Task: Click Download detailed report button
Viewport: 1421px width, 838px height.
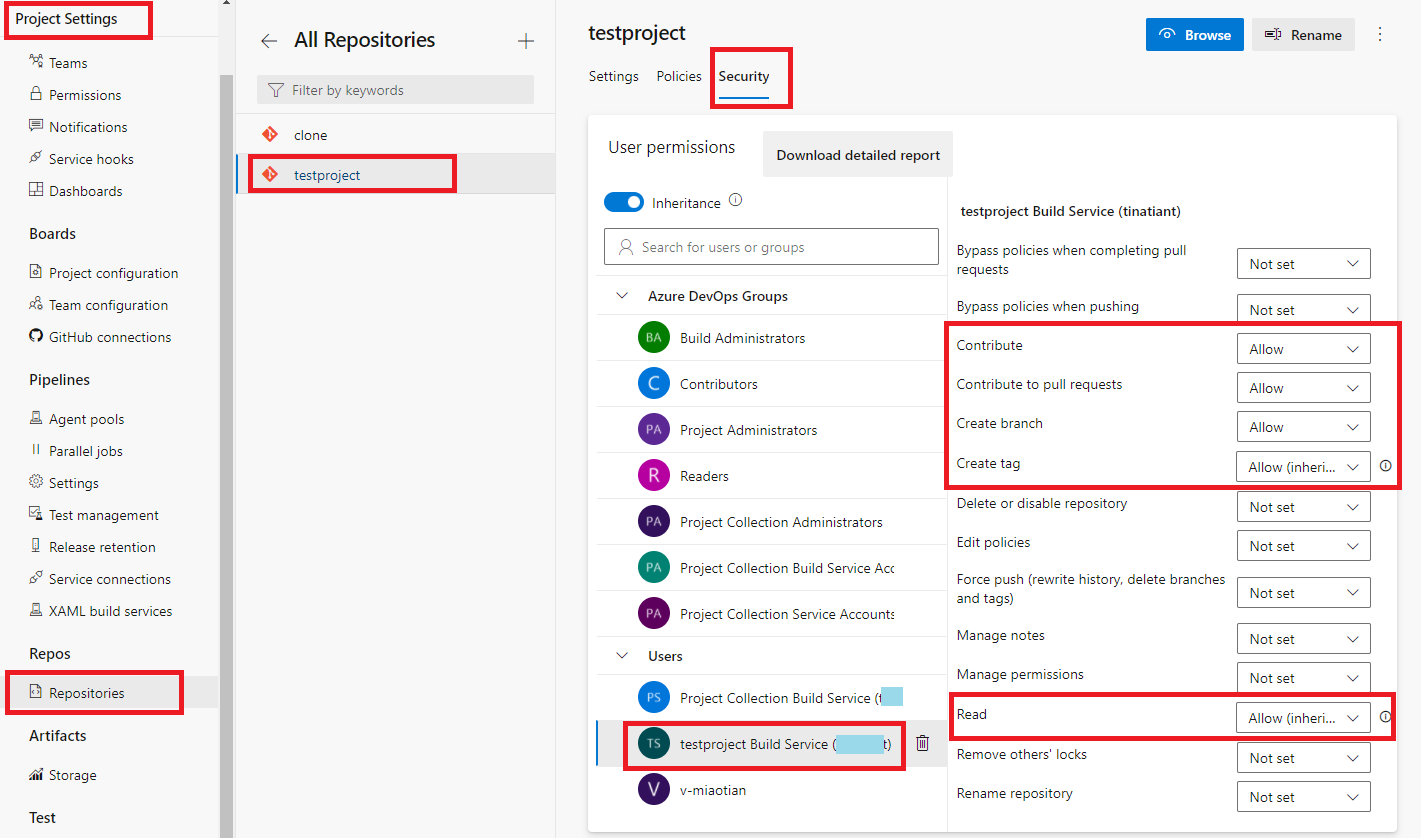Action: (x=858, y=155)
